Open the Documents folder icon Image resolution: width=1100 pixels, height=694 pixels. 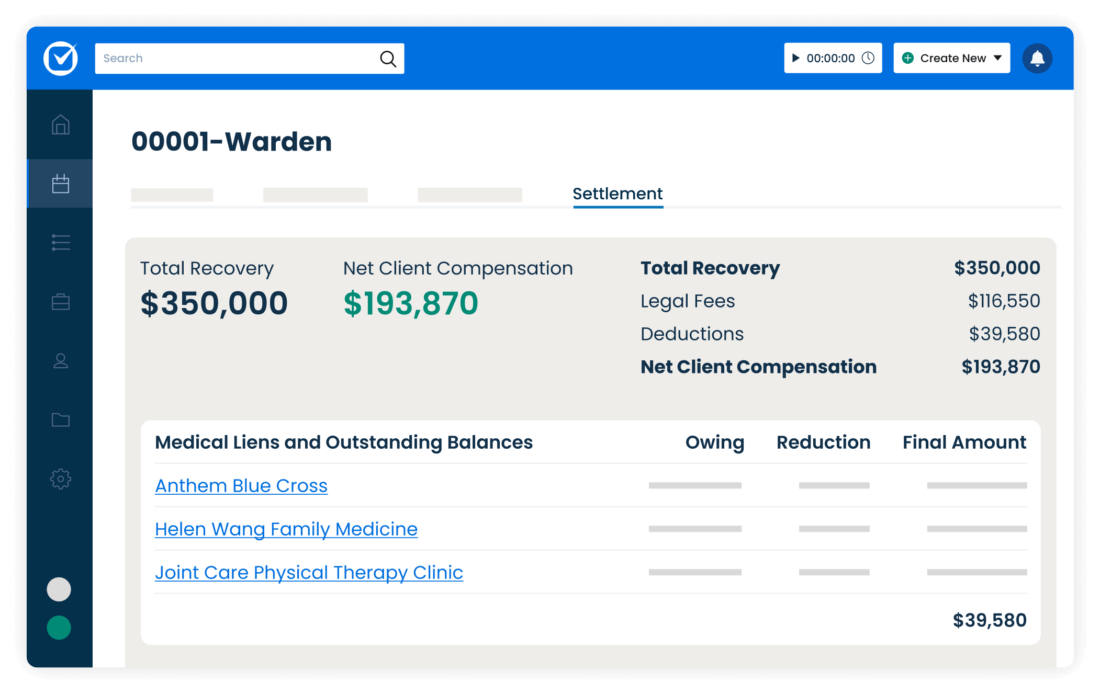tap(60, 420)
